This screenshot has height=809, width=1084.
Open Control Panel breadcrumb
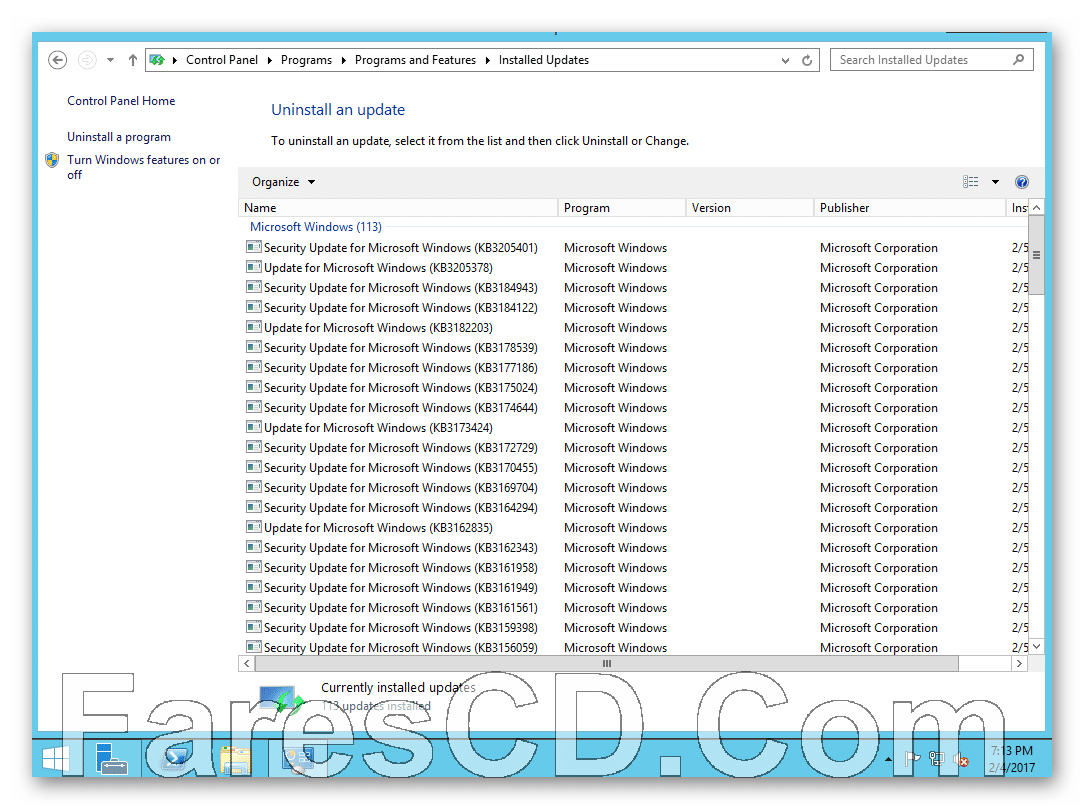pos(221,60)
